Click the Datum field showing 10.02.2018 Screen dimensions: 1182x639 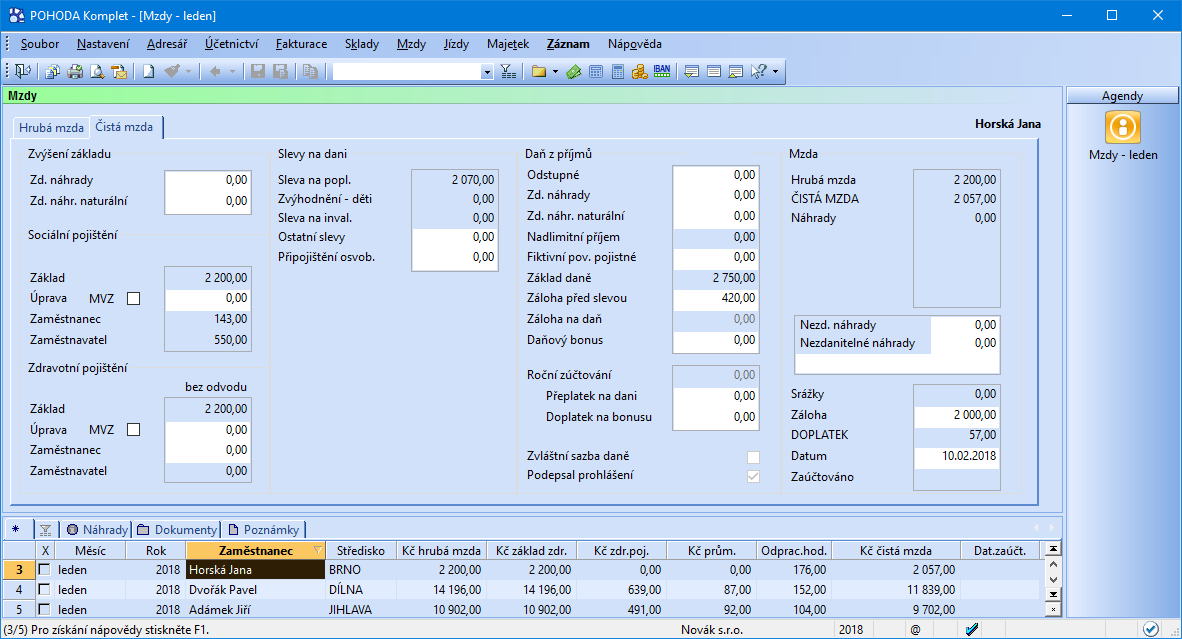[x=957, y=456]
